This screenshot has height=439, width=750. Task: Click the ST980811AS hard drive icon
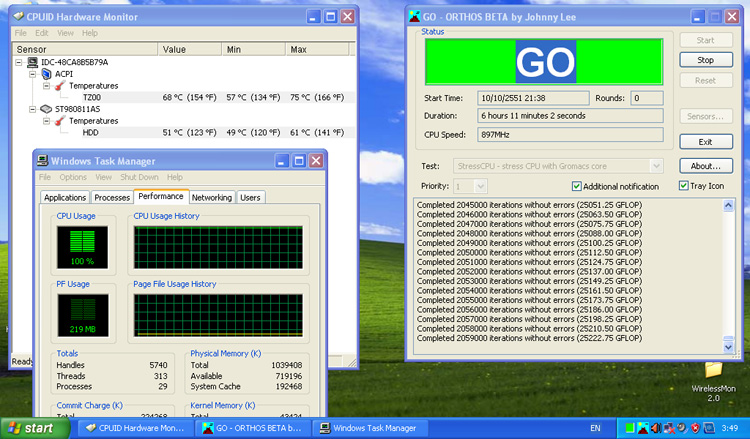coord(46,109)
